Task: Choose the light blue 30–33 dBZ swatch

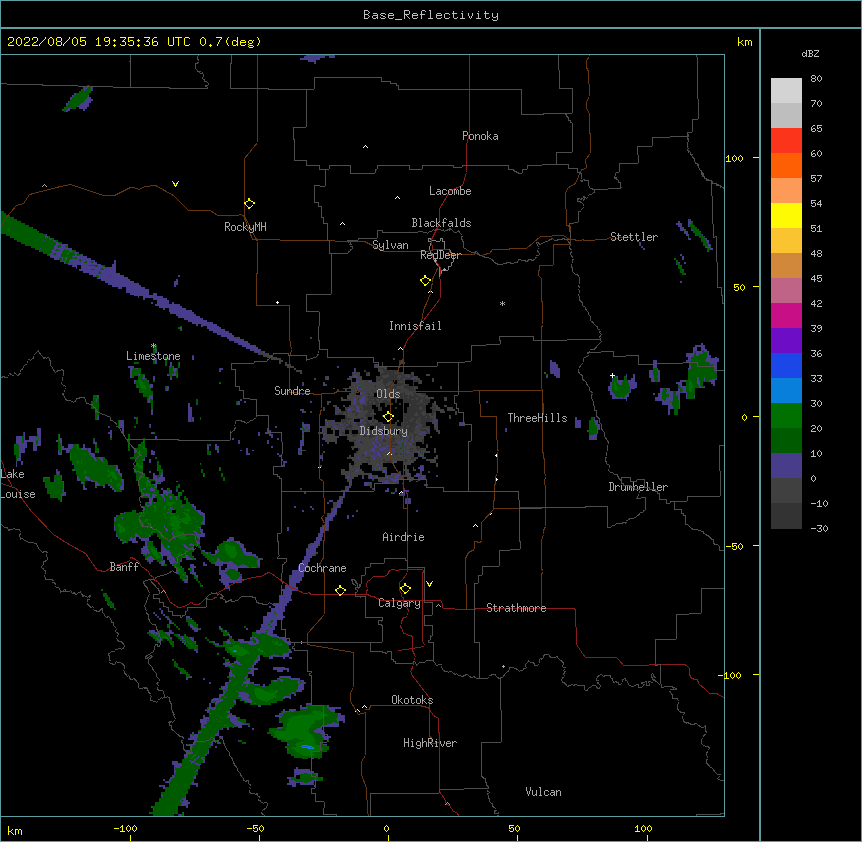Action: coord(786,390)
